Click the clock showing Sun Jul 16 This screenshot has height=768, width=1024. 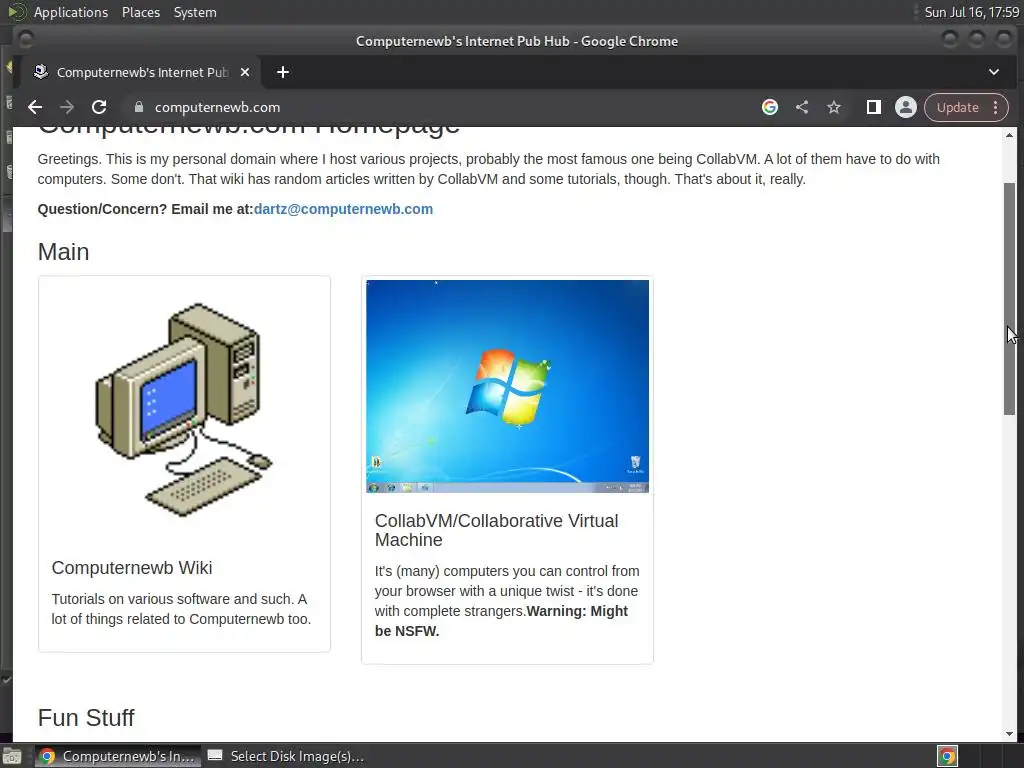click(972, 12)
